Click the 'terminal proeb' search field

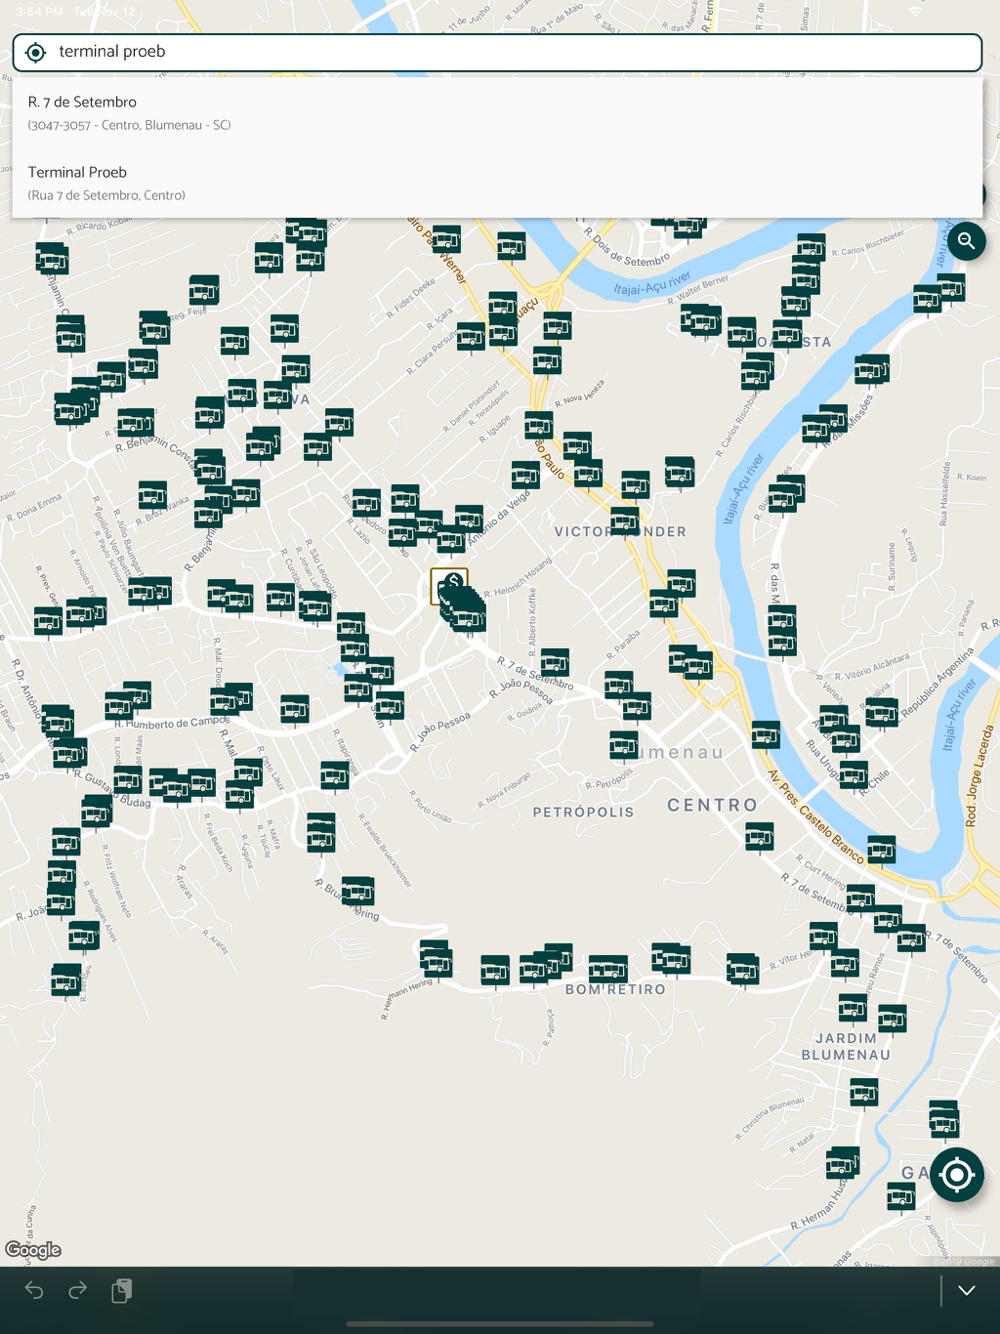497,52
